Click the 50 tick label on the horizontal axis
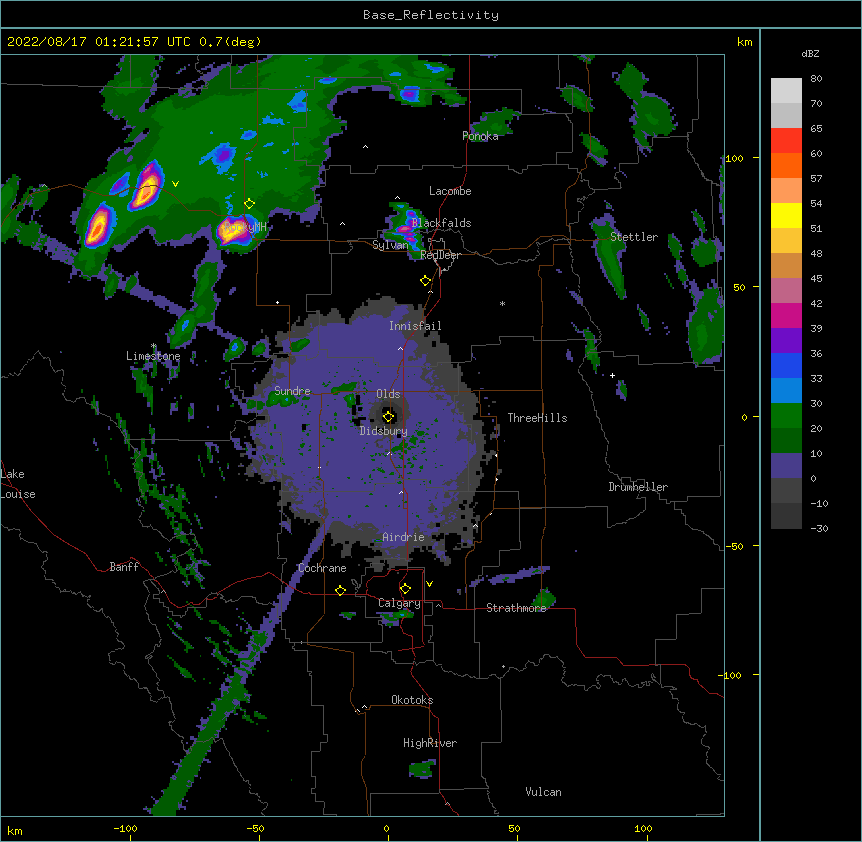Viewport: 862px width, 842px height. (x=514, y=828)
